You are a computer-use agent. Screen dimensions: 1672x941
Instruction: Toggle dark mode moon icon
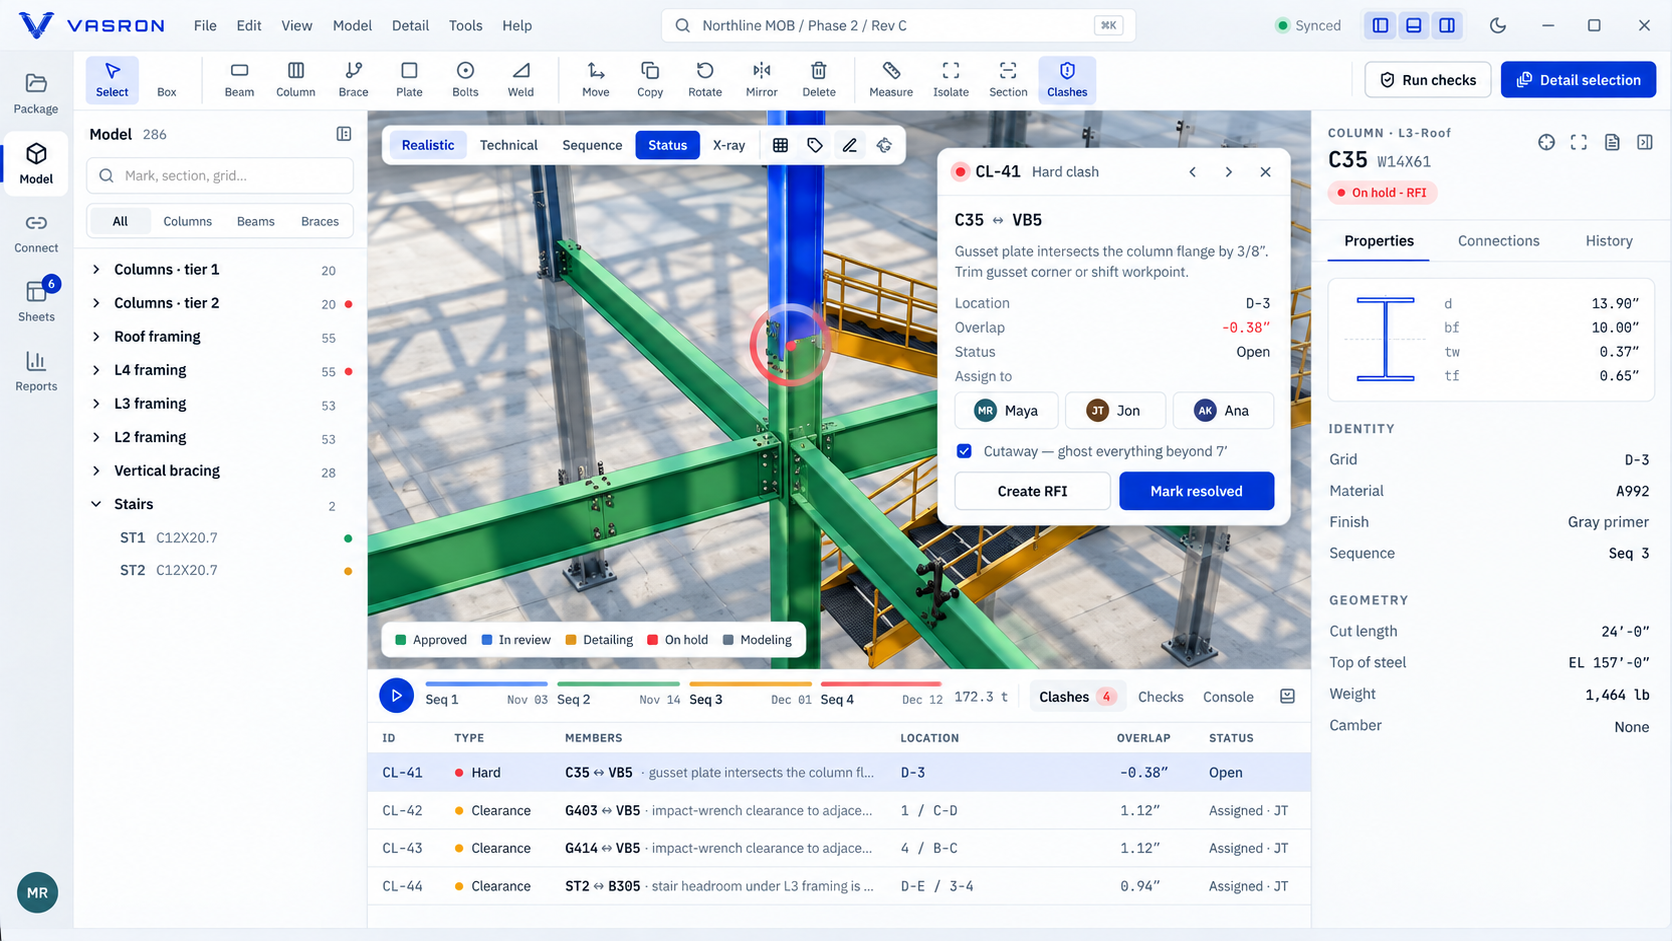coord(1497,25)
